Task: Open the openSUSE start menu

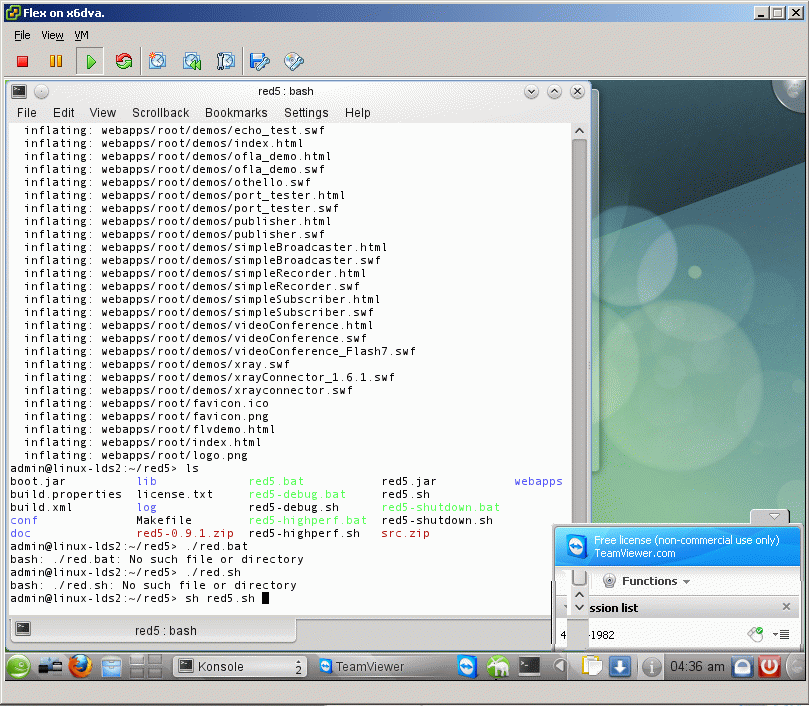Action: [19, 667]
